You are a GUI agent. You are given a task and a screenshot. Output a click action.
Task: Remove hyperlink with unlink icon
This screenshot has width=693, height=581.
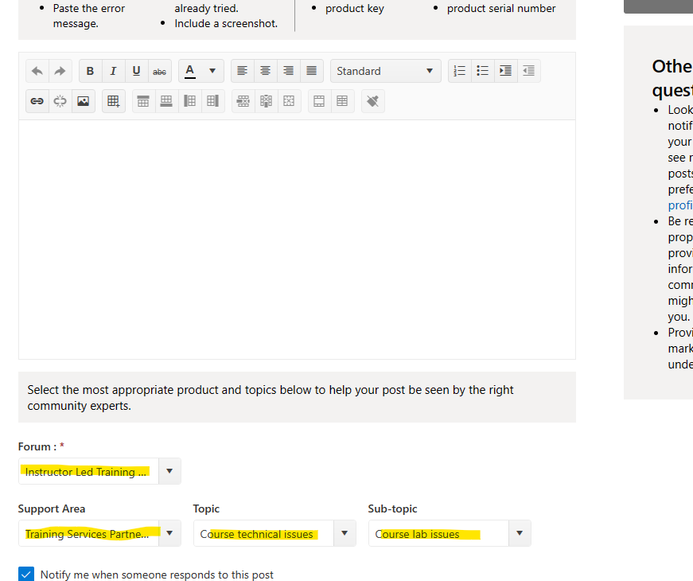60,101
